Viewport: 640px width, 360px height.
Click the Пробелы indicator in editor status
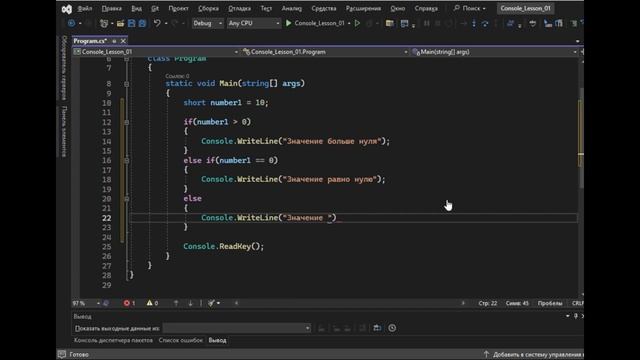point(550,303)
